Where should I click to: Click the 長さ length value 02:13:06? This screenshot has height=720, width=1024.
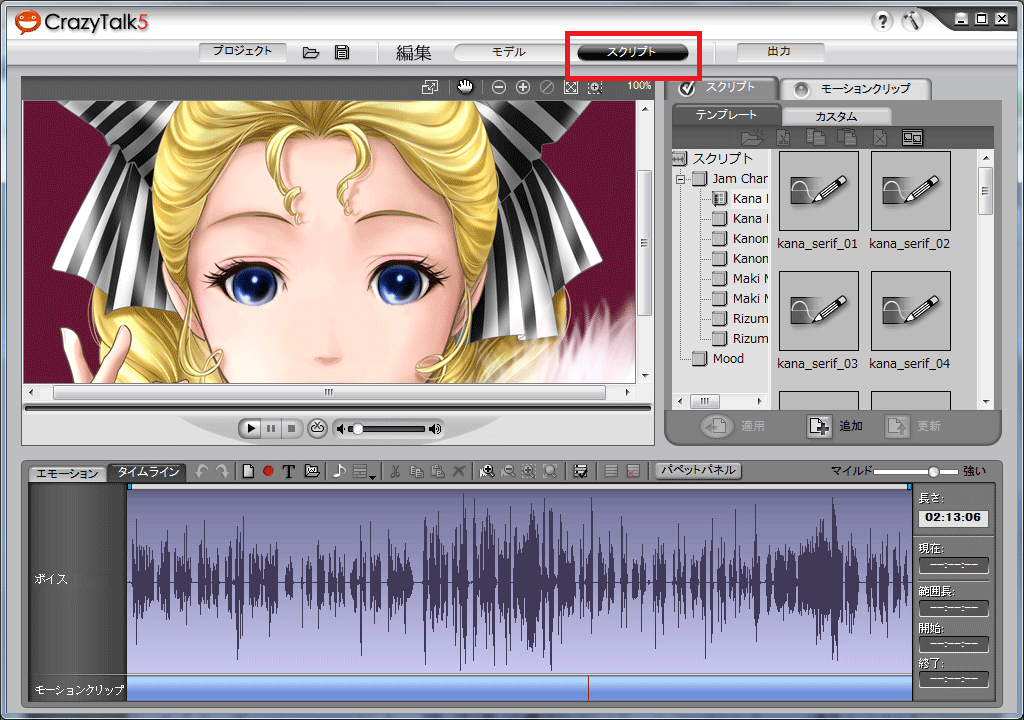pyautogui.click(x=953, y=517)
